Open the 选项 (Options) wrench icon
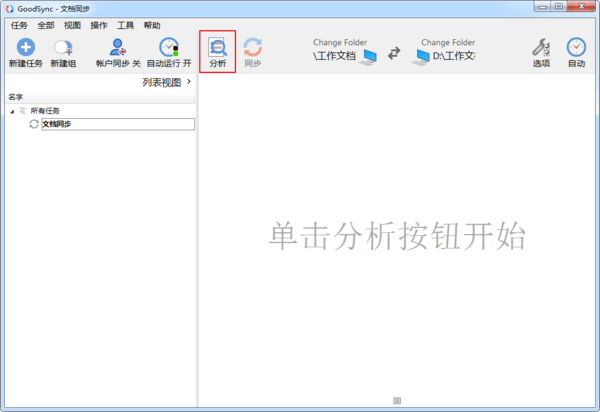This screenshot has width=600, height=412. tap(540, 50)
